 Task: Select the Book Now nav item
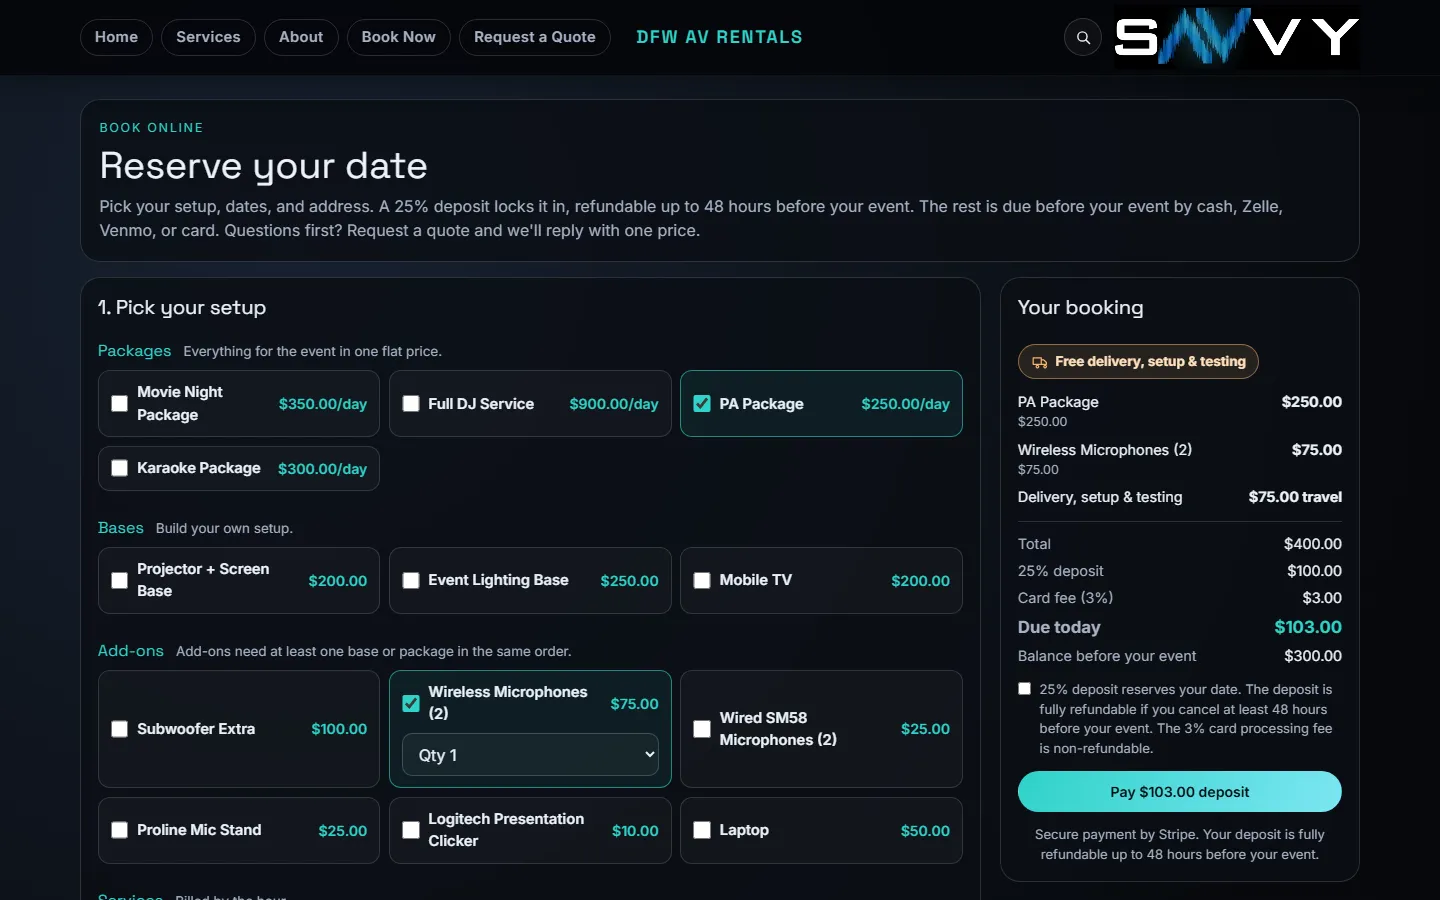(398, 37)
